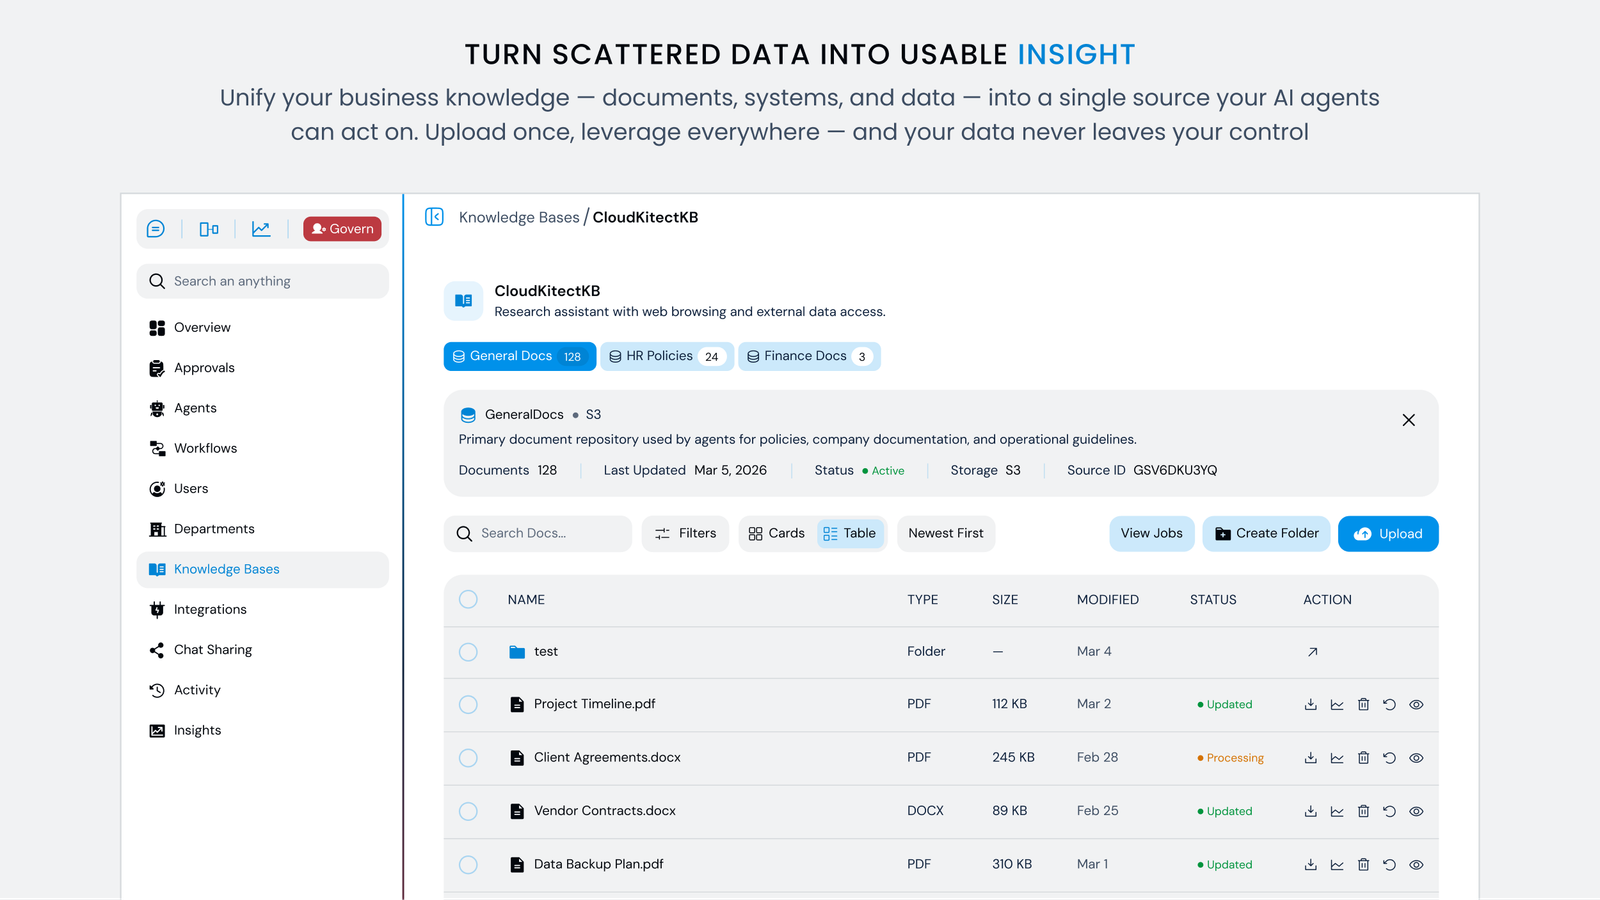This screenshot has width=1600, height=900.
Task: Switch to Cards view
Action: [777, 534]
